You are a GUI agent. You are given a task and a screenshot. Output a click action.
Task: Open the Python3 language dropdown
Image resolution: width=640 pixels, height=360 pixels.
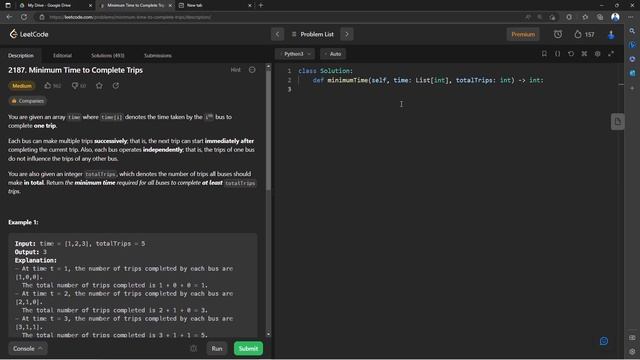(296, 54)
